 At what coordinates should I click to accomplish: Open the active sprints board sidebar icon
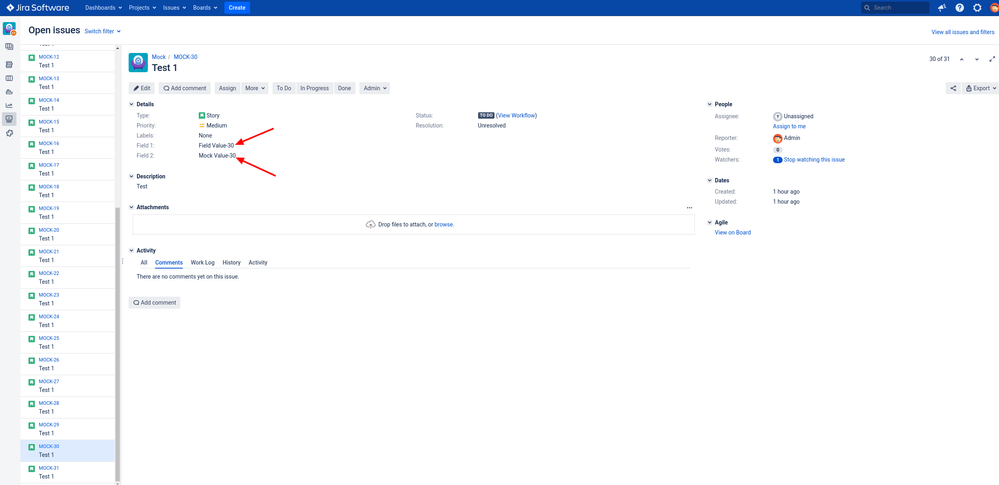10,78
